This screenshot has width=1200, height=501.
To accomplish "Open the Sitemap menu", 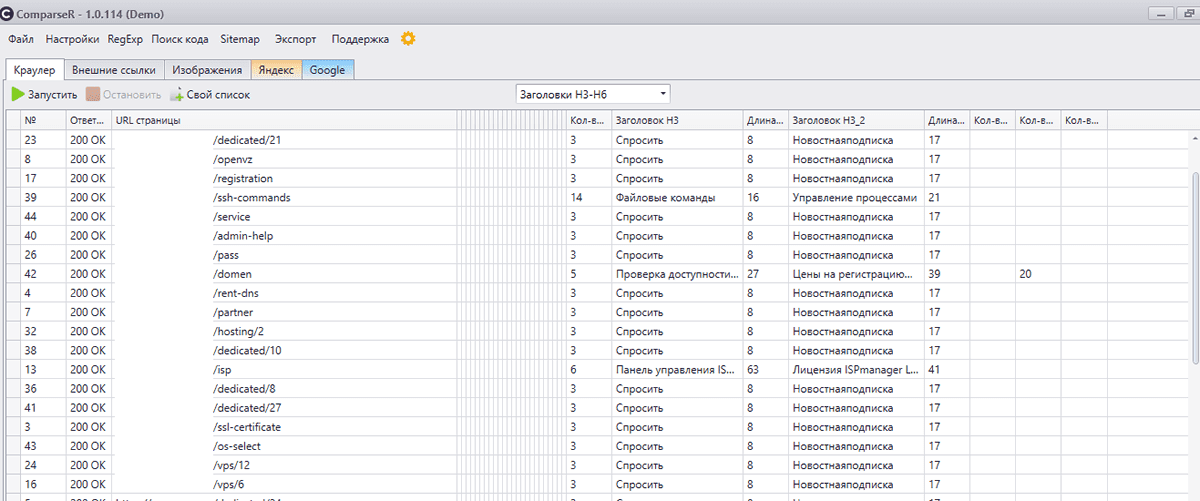I will click(240, 40).
